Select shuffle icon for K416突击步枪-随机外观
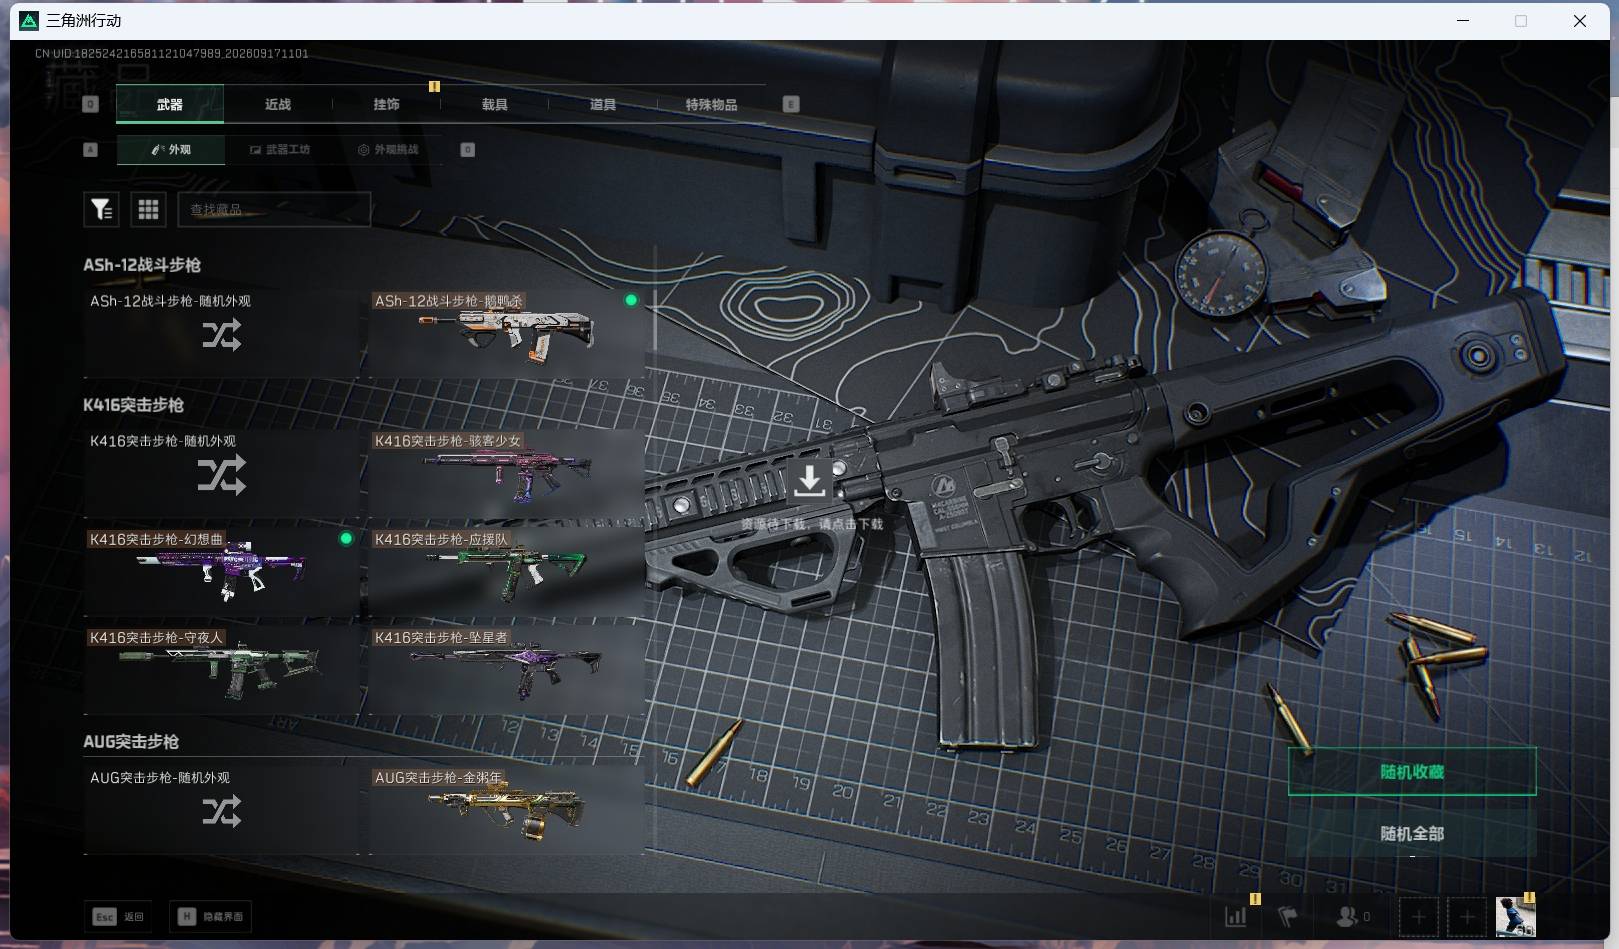1619x949 pixels. pos(221,475)
